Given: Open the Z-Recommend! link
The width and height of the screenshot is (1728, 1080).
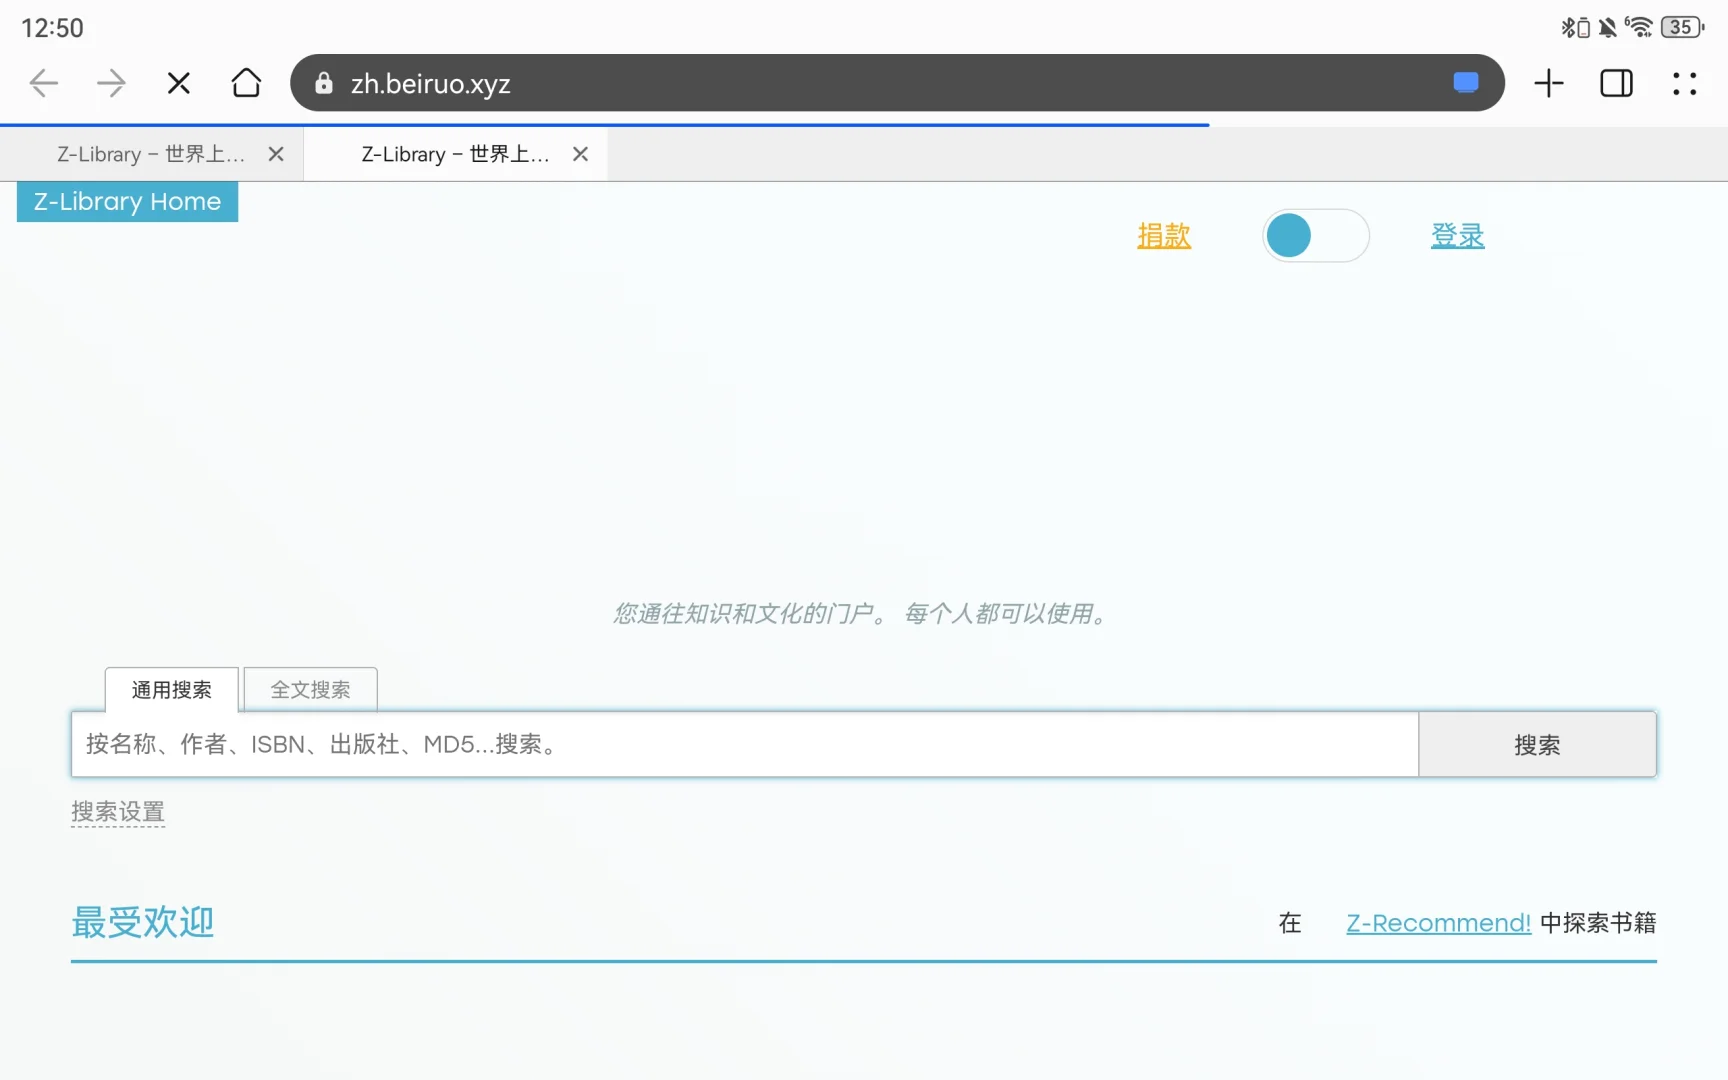Looking at the screenshot, I should 1438,923.
